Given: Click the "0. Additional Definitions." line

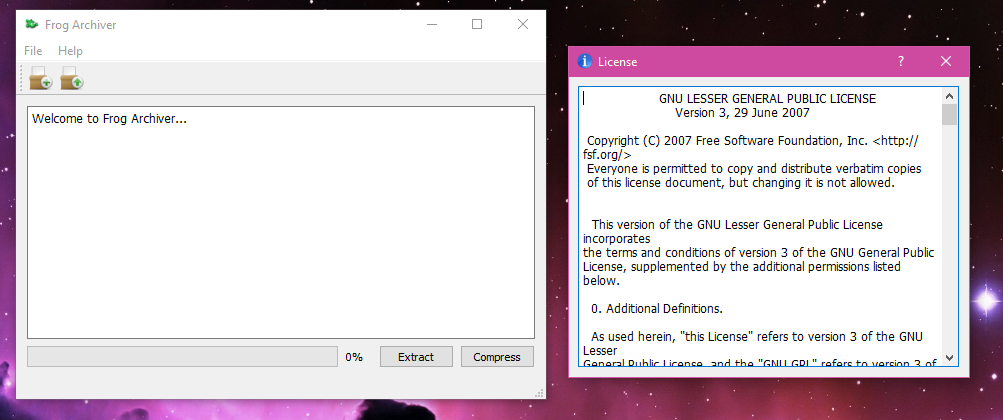Looking at the screenshot, I should point(657,309).
